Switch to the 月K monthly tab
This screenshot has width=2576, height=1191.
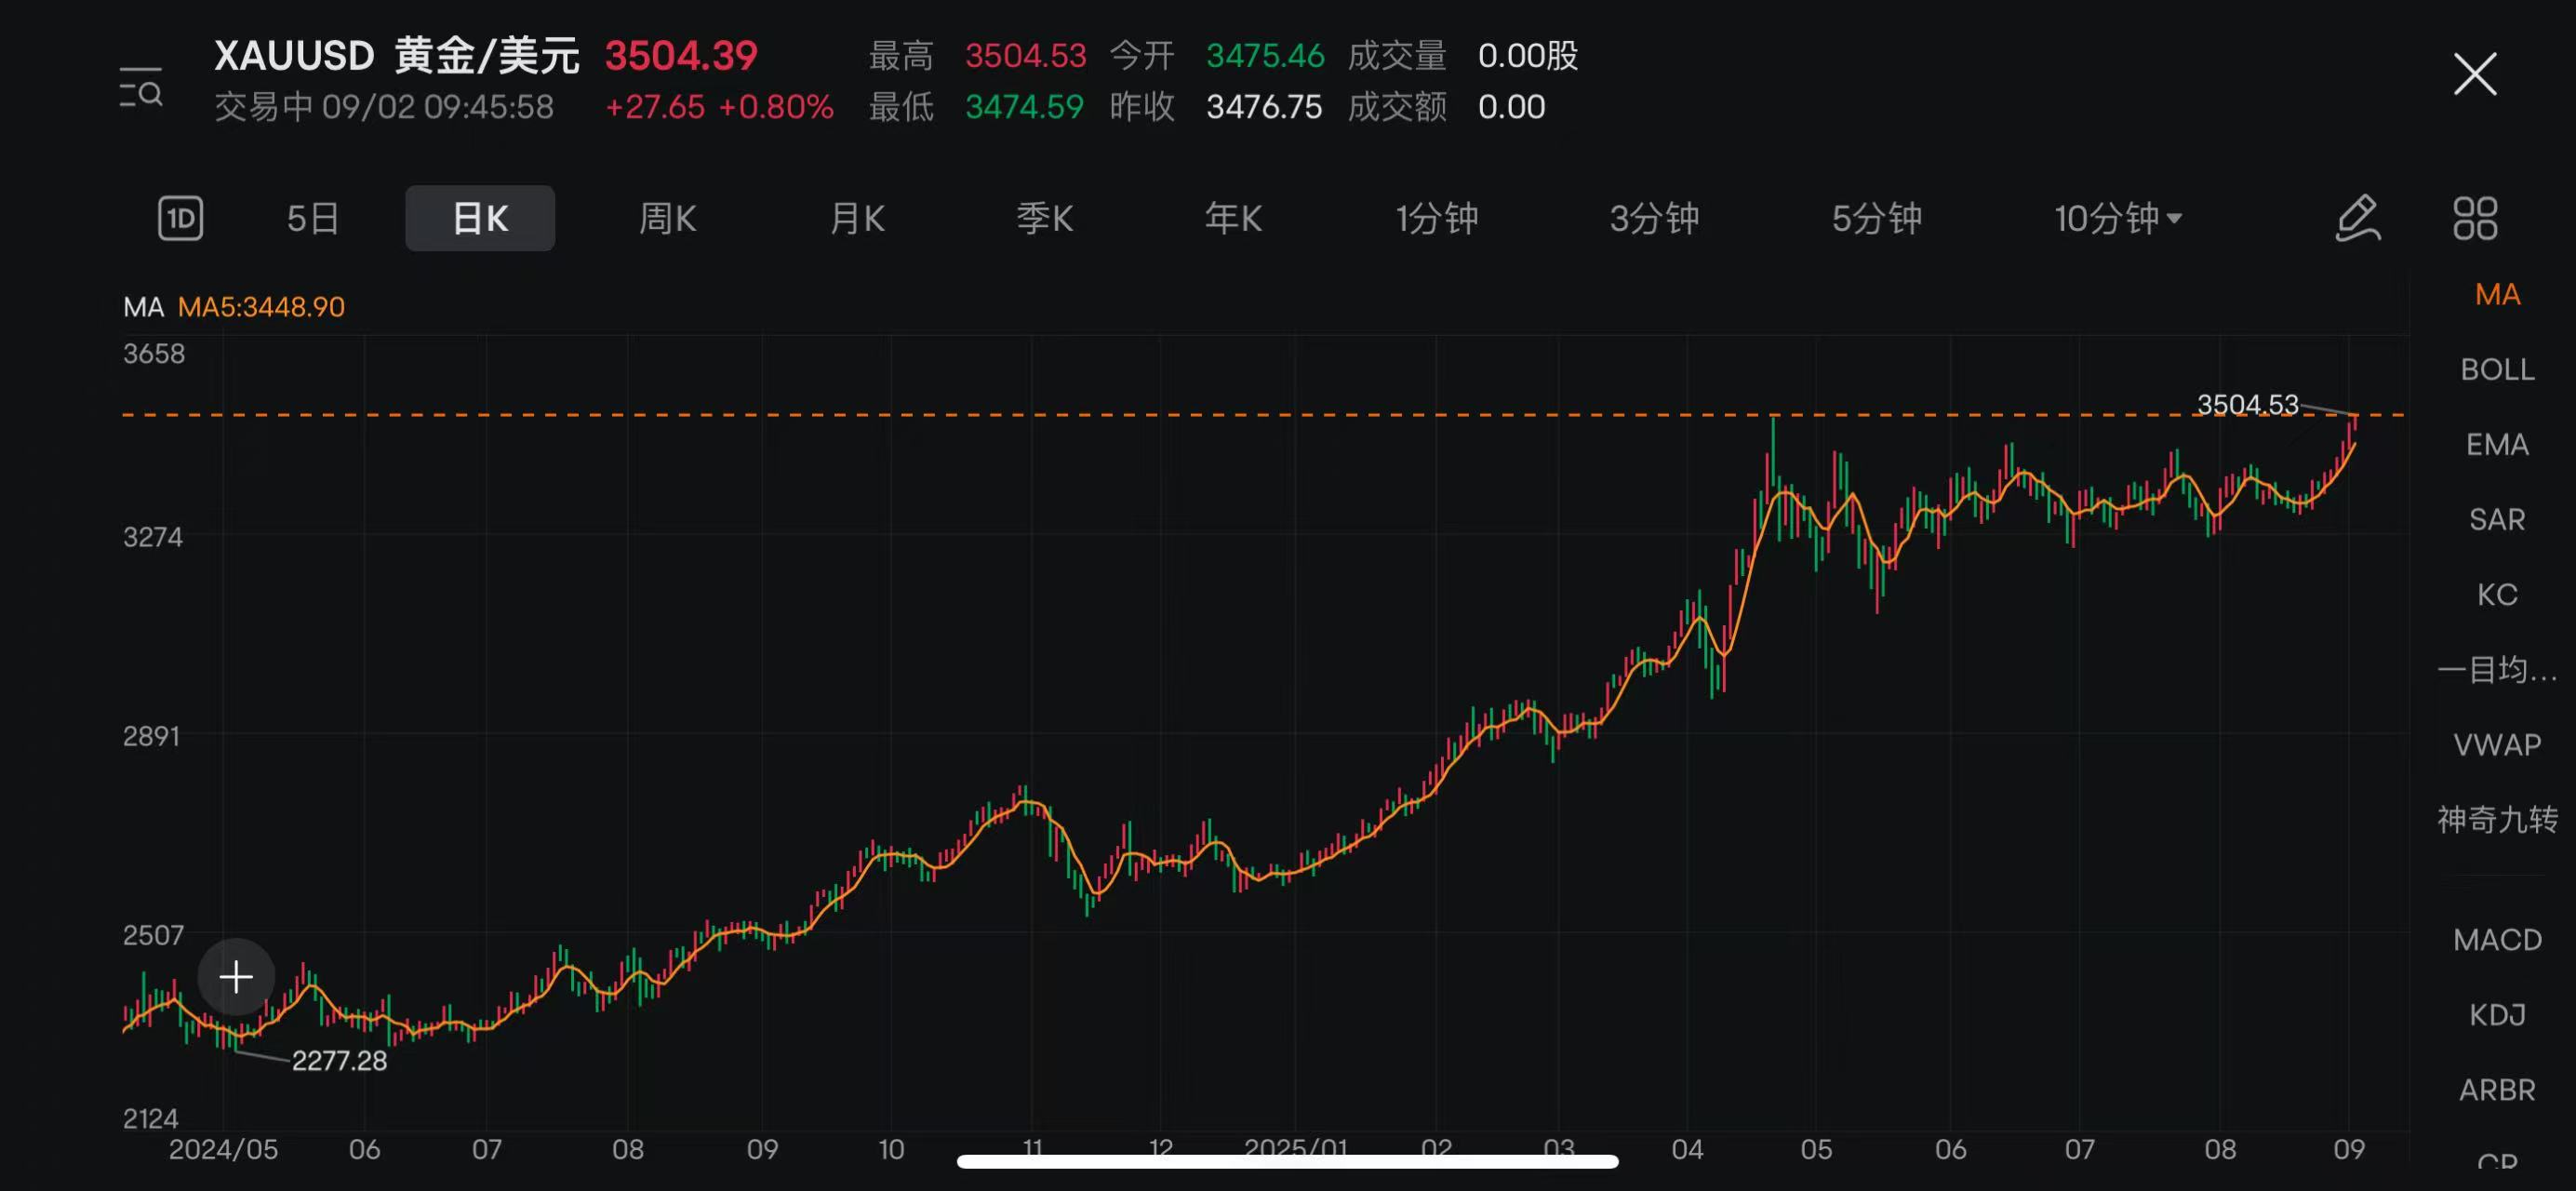click(x=857, y=218)
